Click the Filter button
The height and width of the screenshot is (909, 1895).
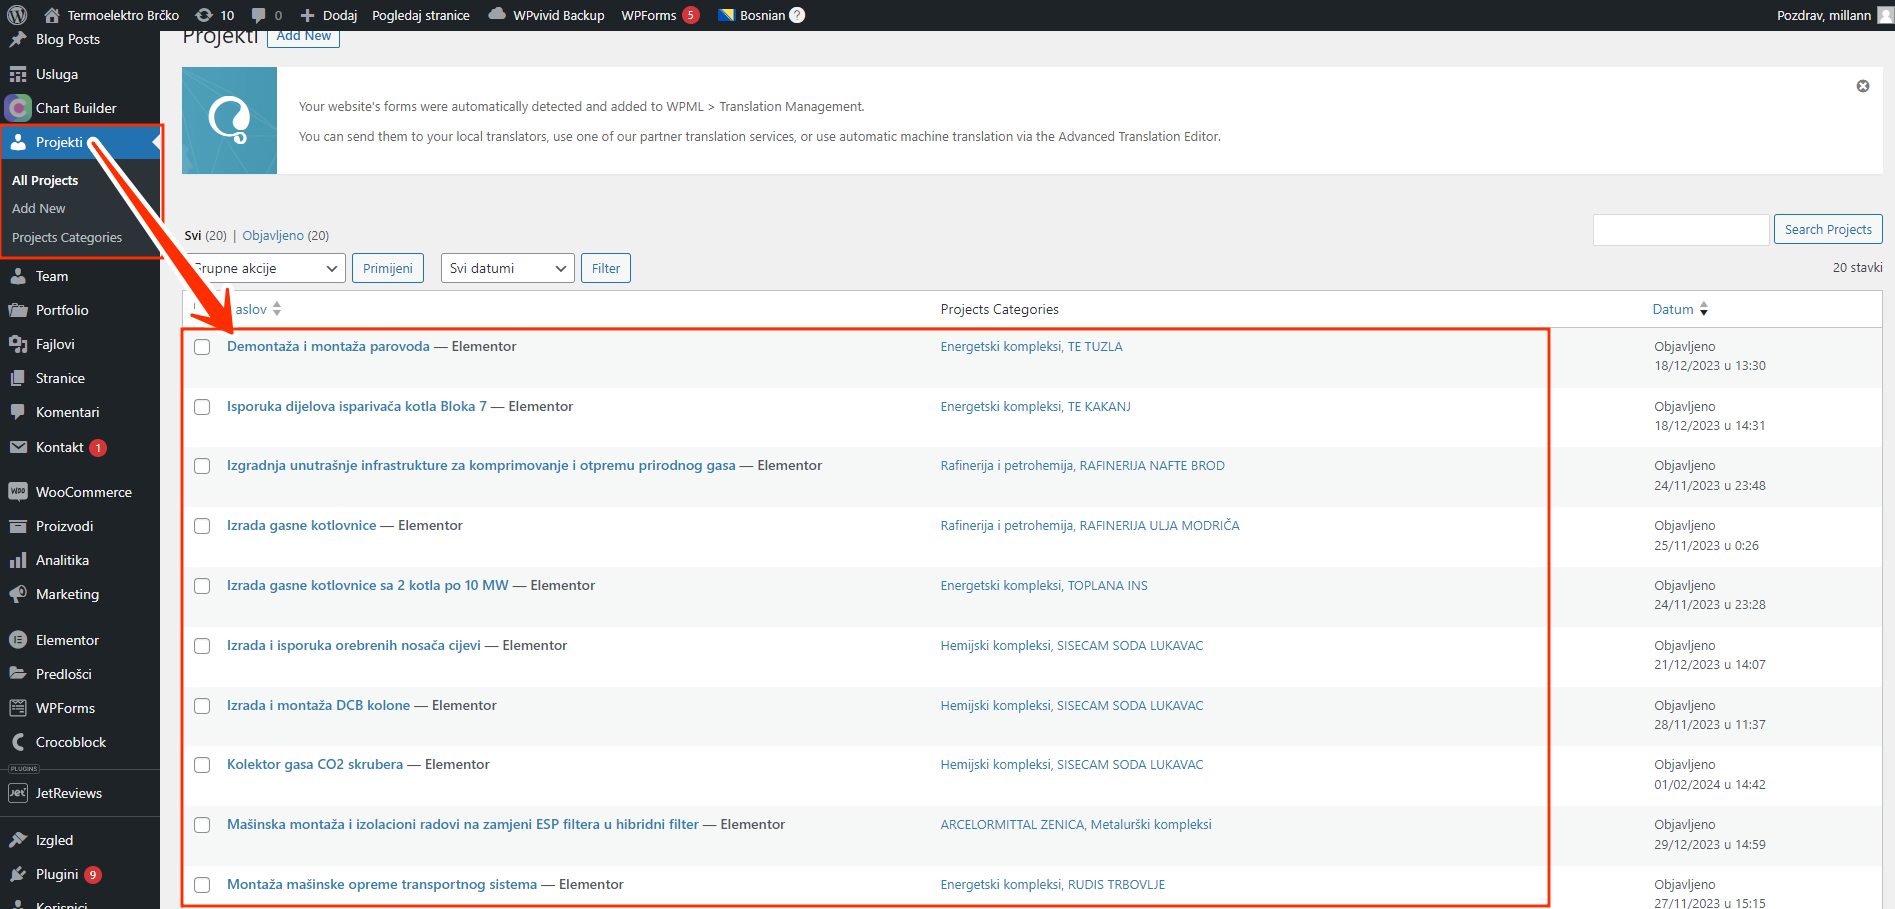coord(606,268)
